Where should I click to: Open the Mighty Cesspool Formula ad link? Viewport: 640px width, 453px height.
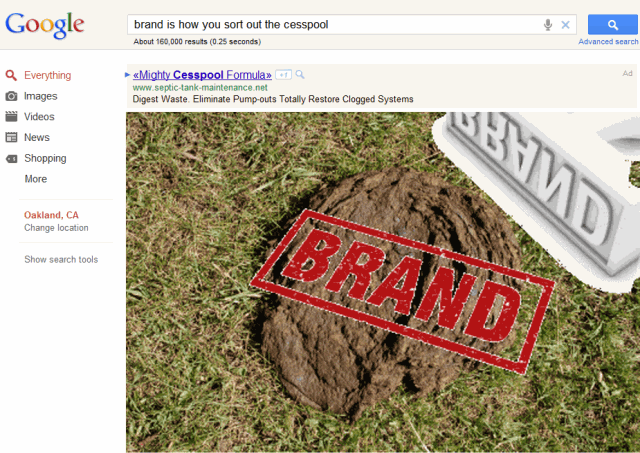click(202, 75)
